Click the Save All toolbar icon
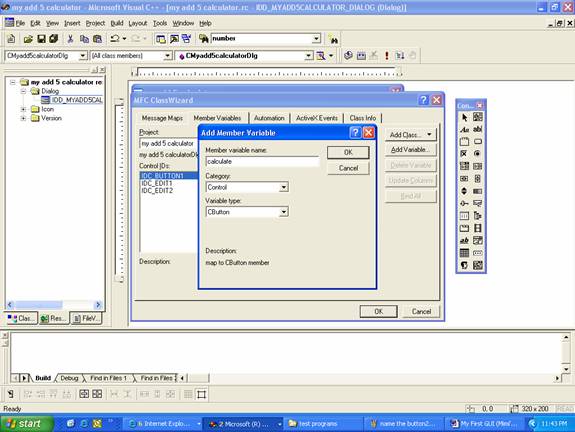Screen dimensions: 575x432 54,39
